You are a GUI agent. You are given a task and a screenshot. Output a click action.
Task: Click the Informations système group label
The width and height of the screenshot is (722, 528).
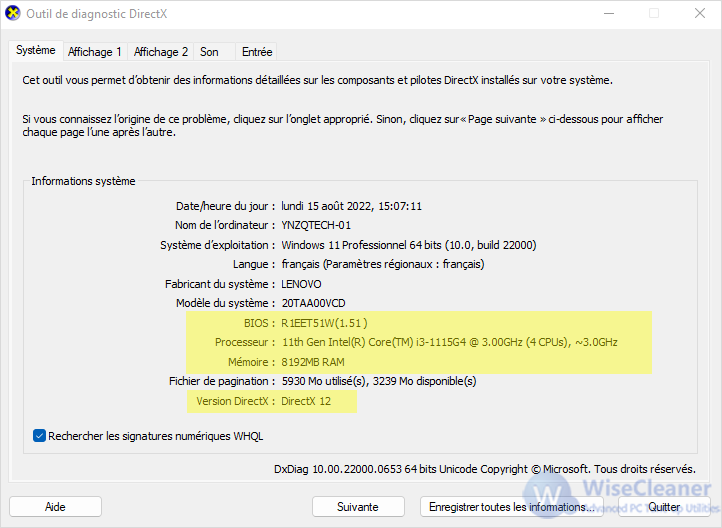(x=83, y=181)
